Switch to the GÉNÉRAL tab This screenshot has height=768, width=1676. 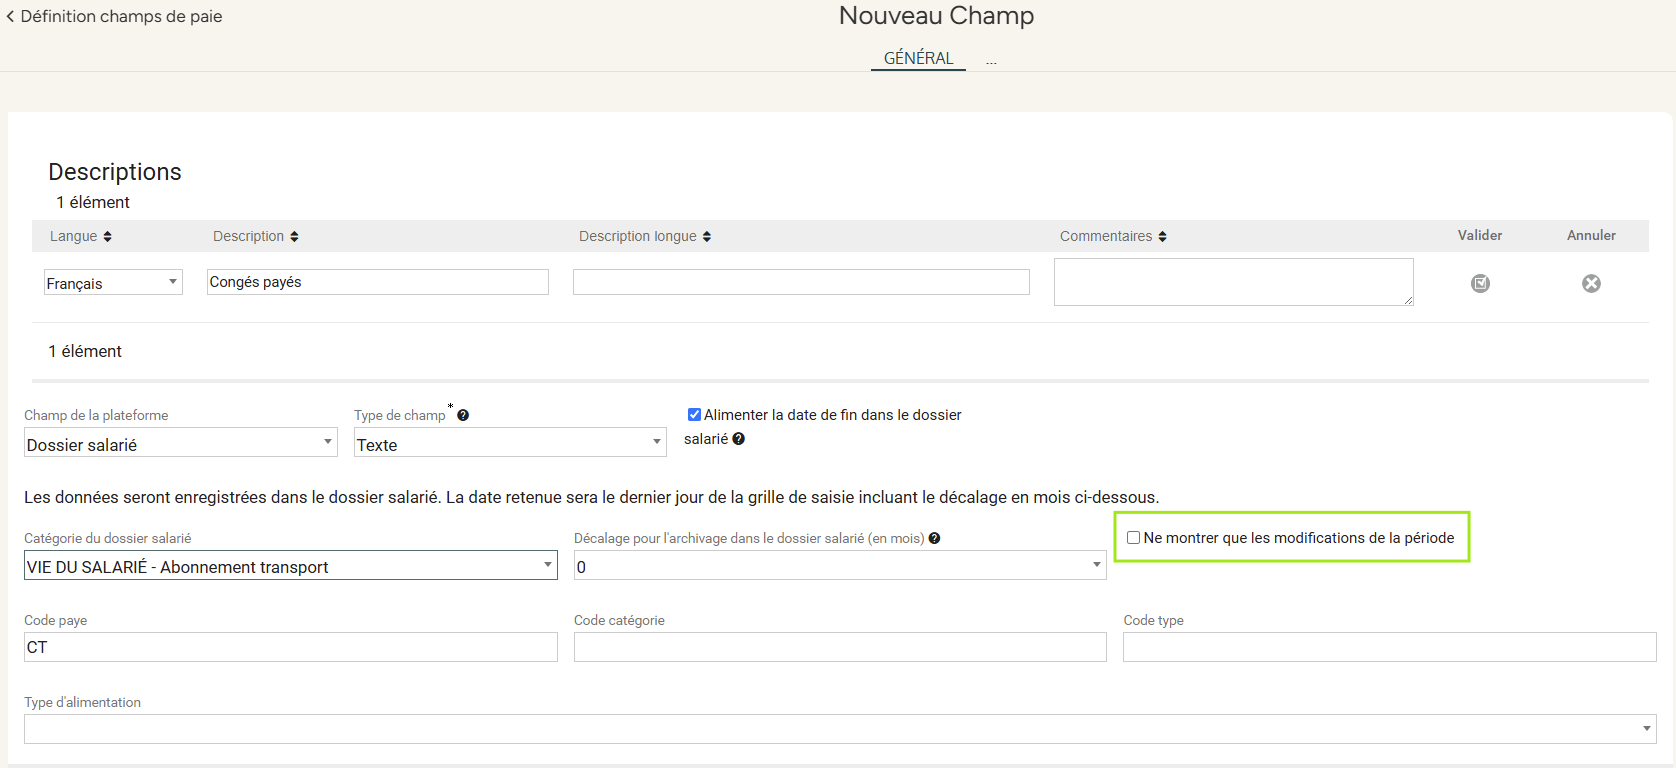(918, 58)
